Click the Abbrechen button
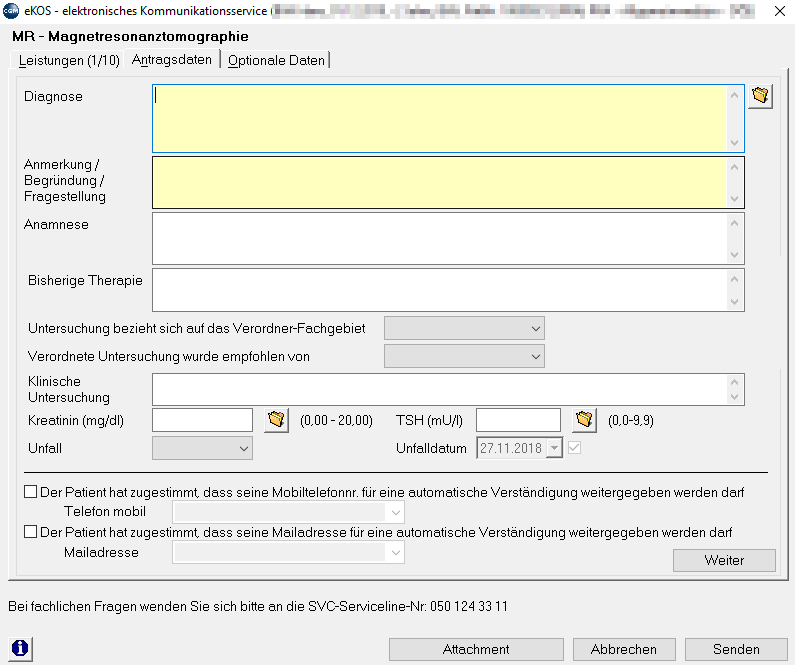 click(624, 649)
